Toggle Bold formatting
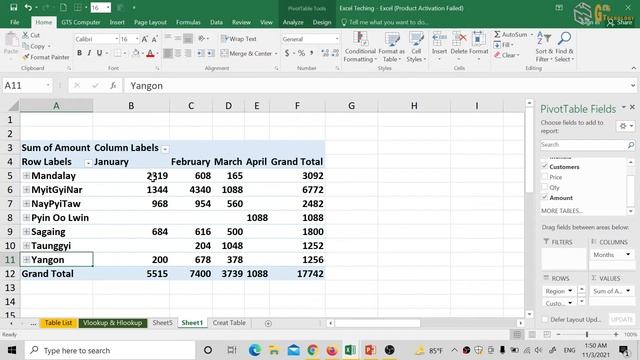Screen dimensions: 640x360 (79, 53)
